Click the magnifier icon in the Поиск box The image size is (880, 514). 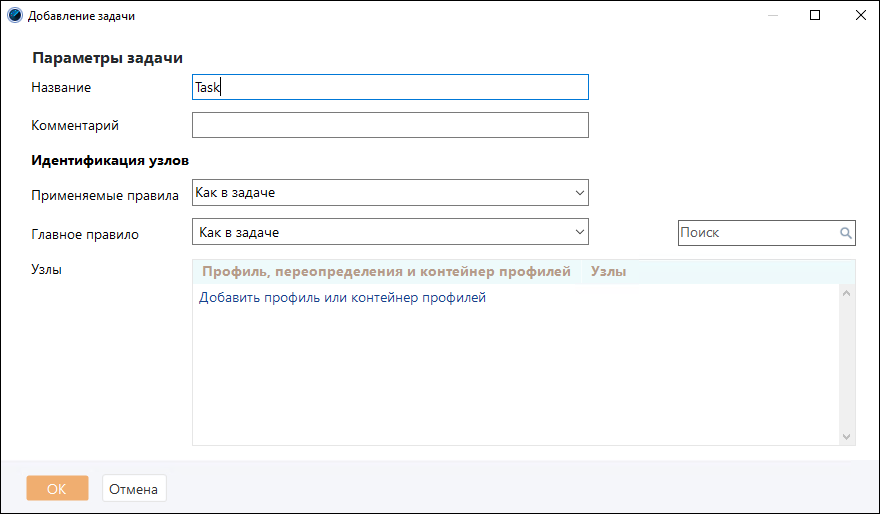click(x=845, y=233)
